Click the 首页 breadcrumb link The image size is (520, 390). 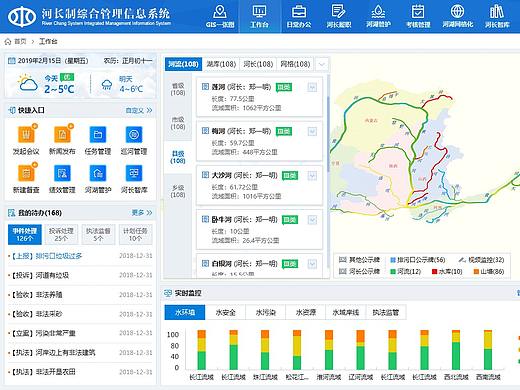[20, 42]
